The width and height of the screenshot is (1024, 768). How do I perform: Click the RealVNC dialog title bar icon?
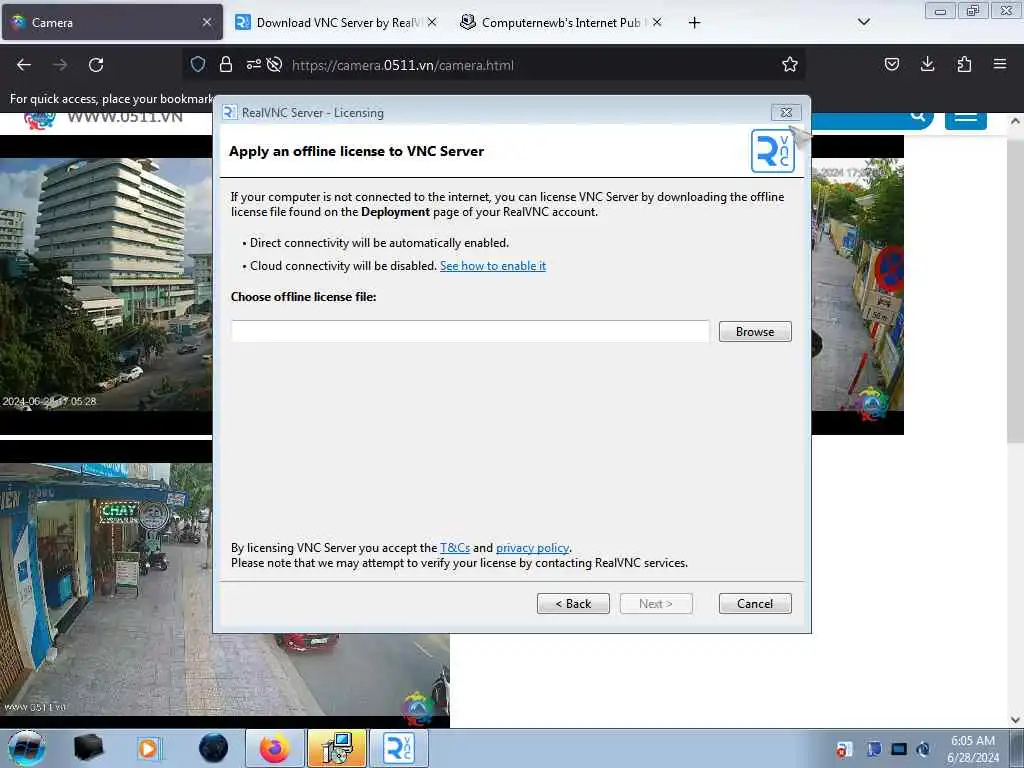point(229,112)
